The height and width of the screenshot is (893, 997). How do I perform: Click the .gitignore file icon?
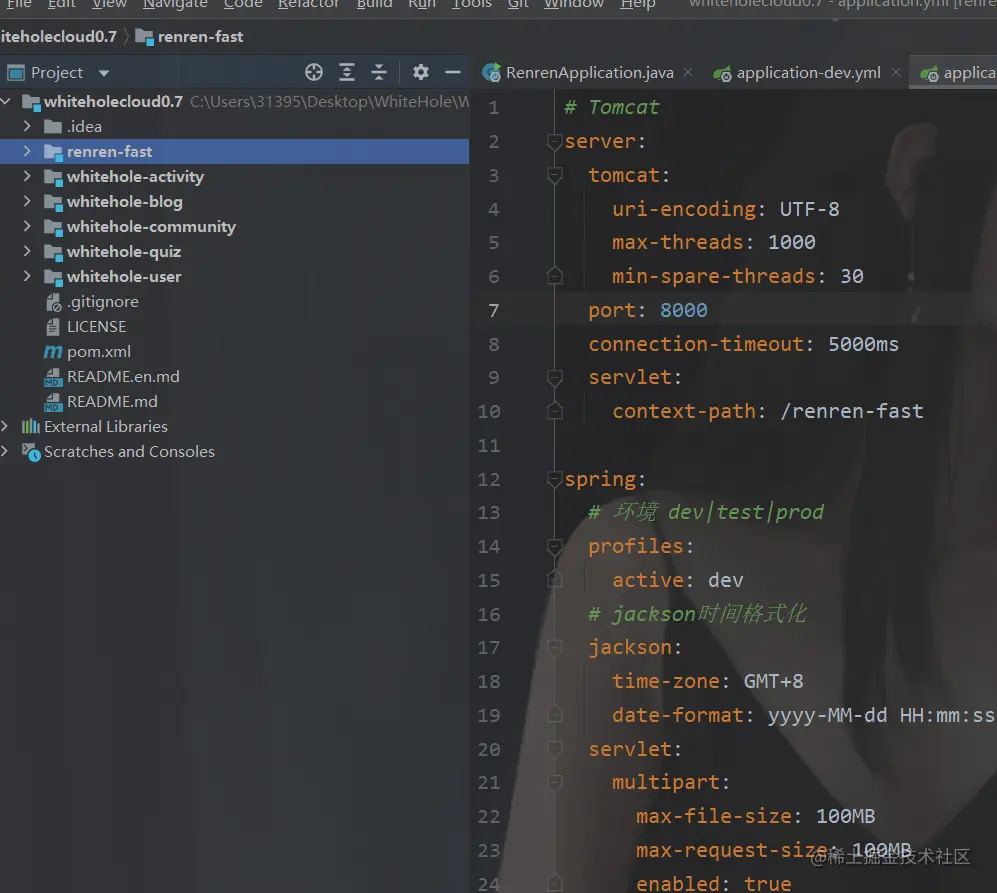pyautogui.click(x=53, y=302)
